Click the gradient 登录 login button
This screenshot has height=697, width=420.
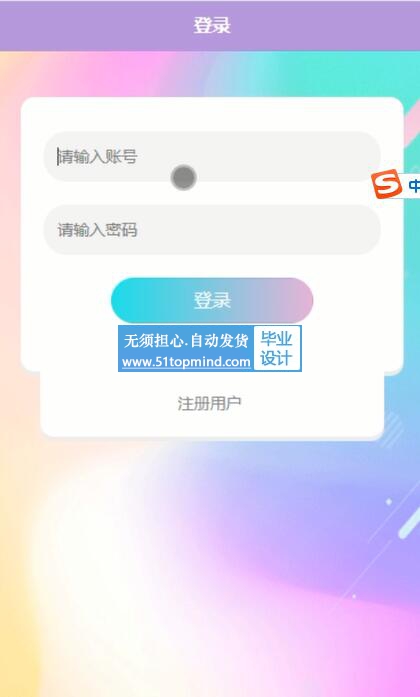[x=212, y=300]
